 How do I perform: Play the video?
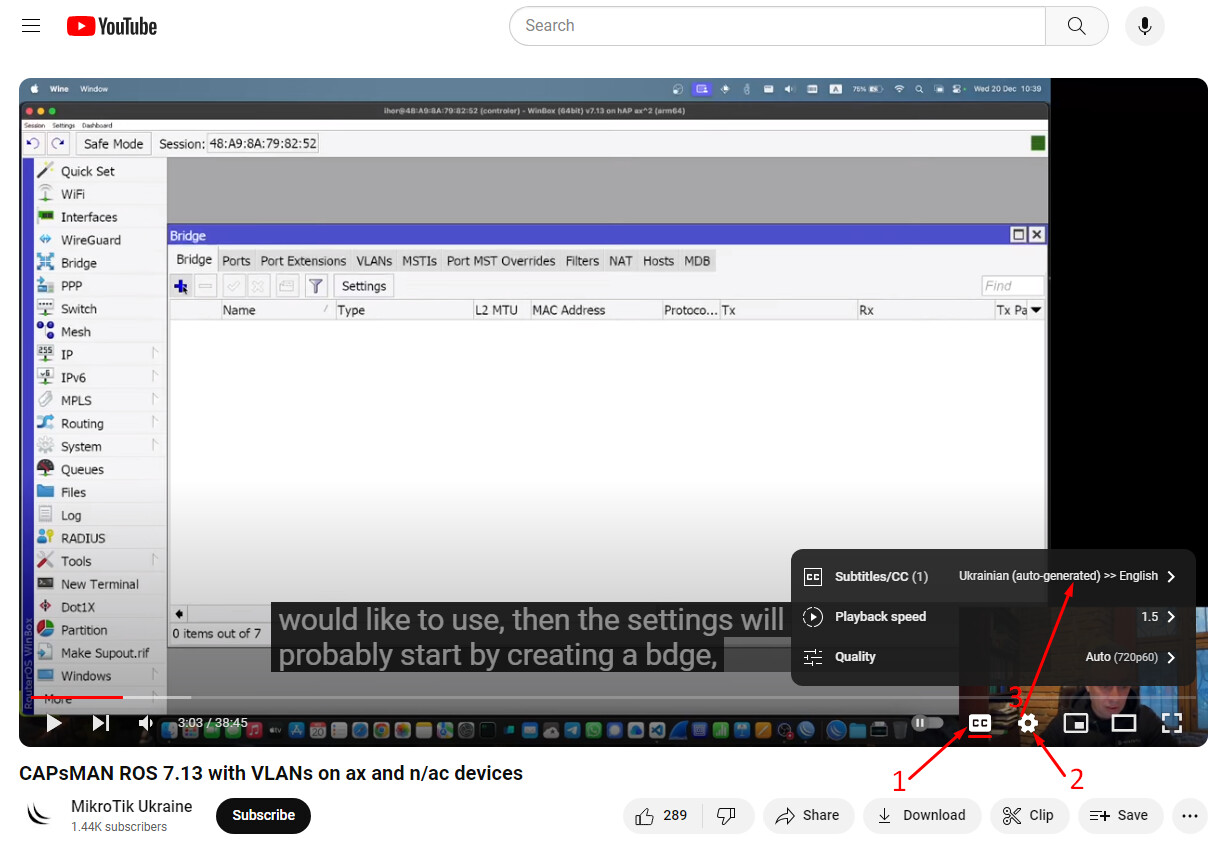click(x=54, y=722)
